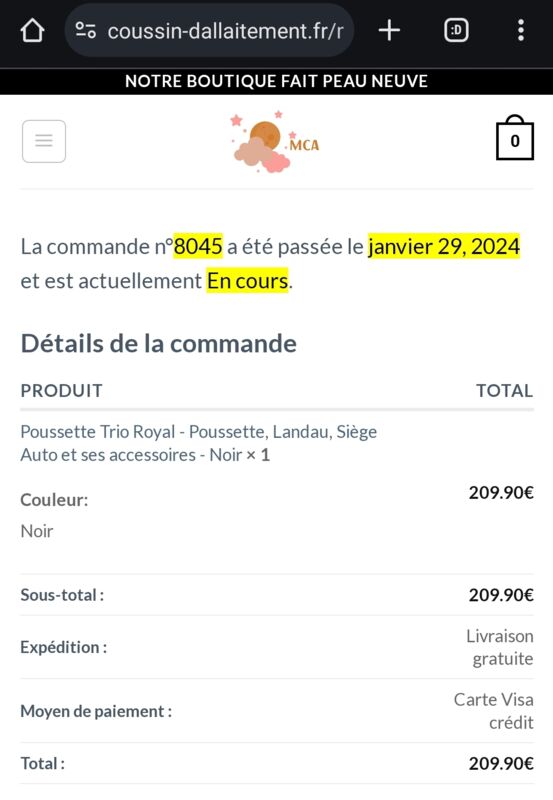Viewport: 553px width, 800px height.
Task: Select the highlighted order number 8045
Action: coord(198,246)
